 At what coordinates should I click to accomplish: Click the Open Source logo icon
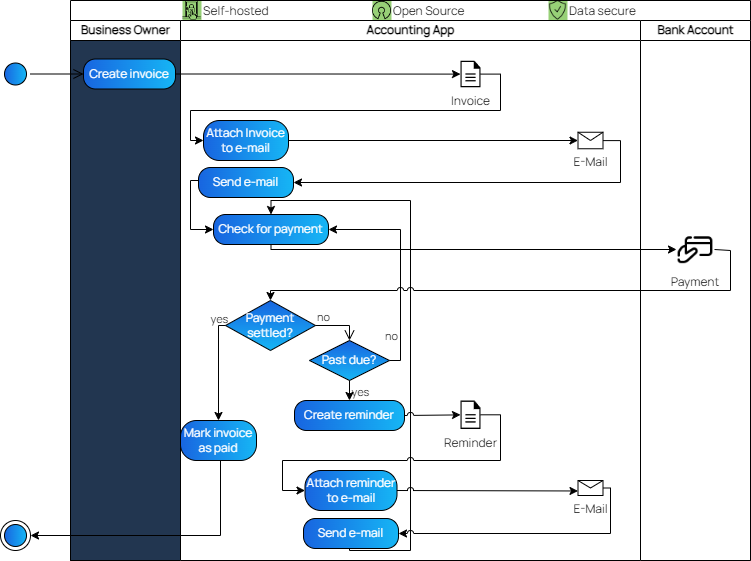point(381,10)
